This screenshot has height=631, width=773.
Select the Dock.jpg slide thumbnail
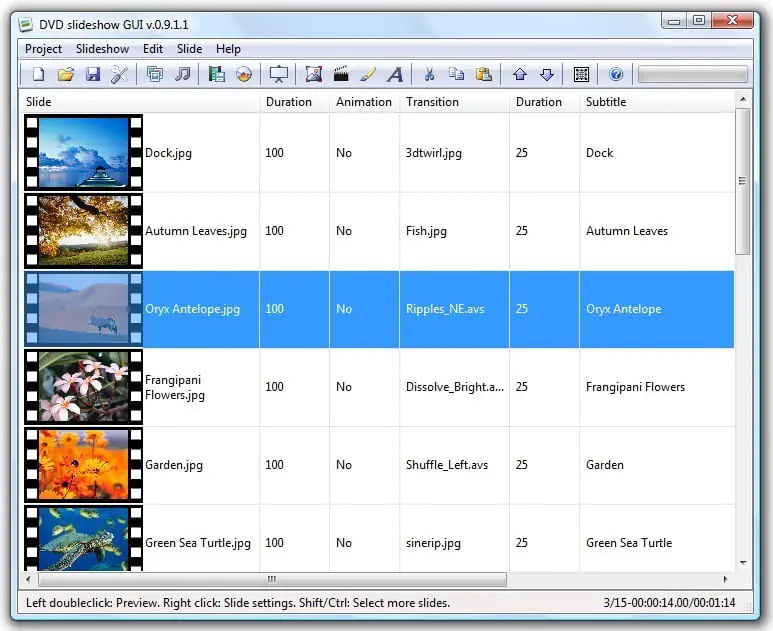click(83, 153)
